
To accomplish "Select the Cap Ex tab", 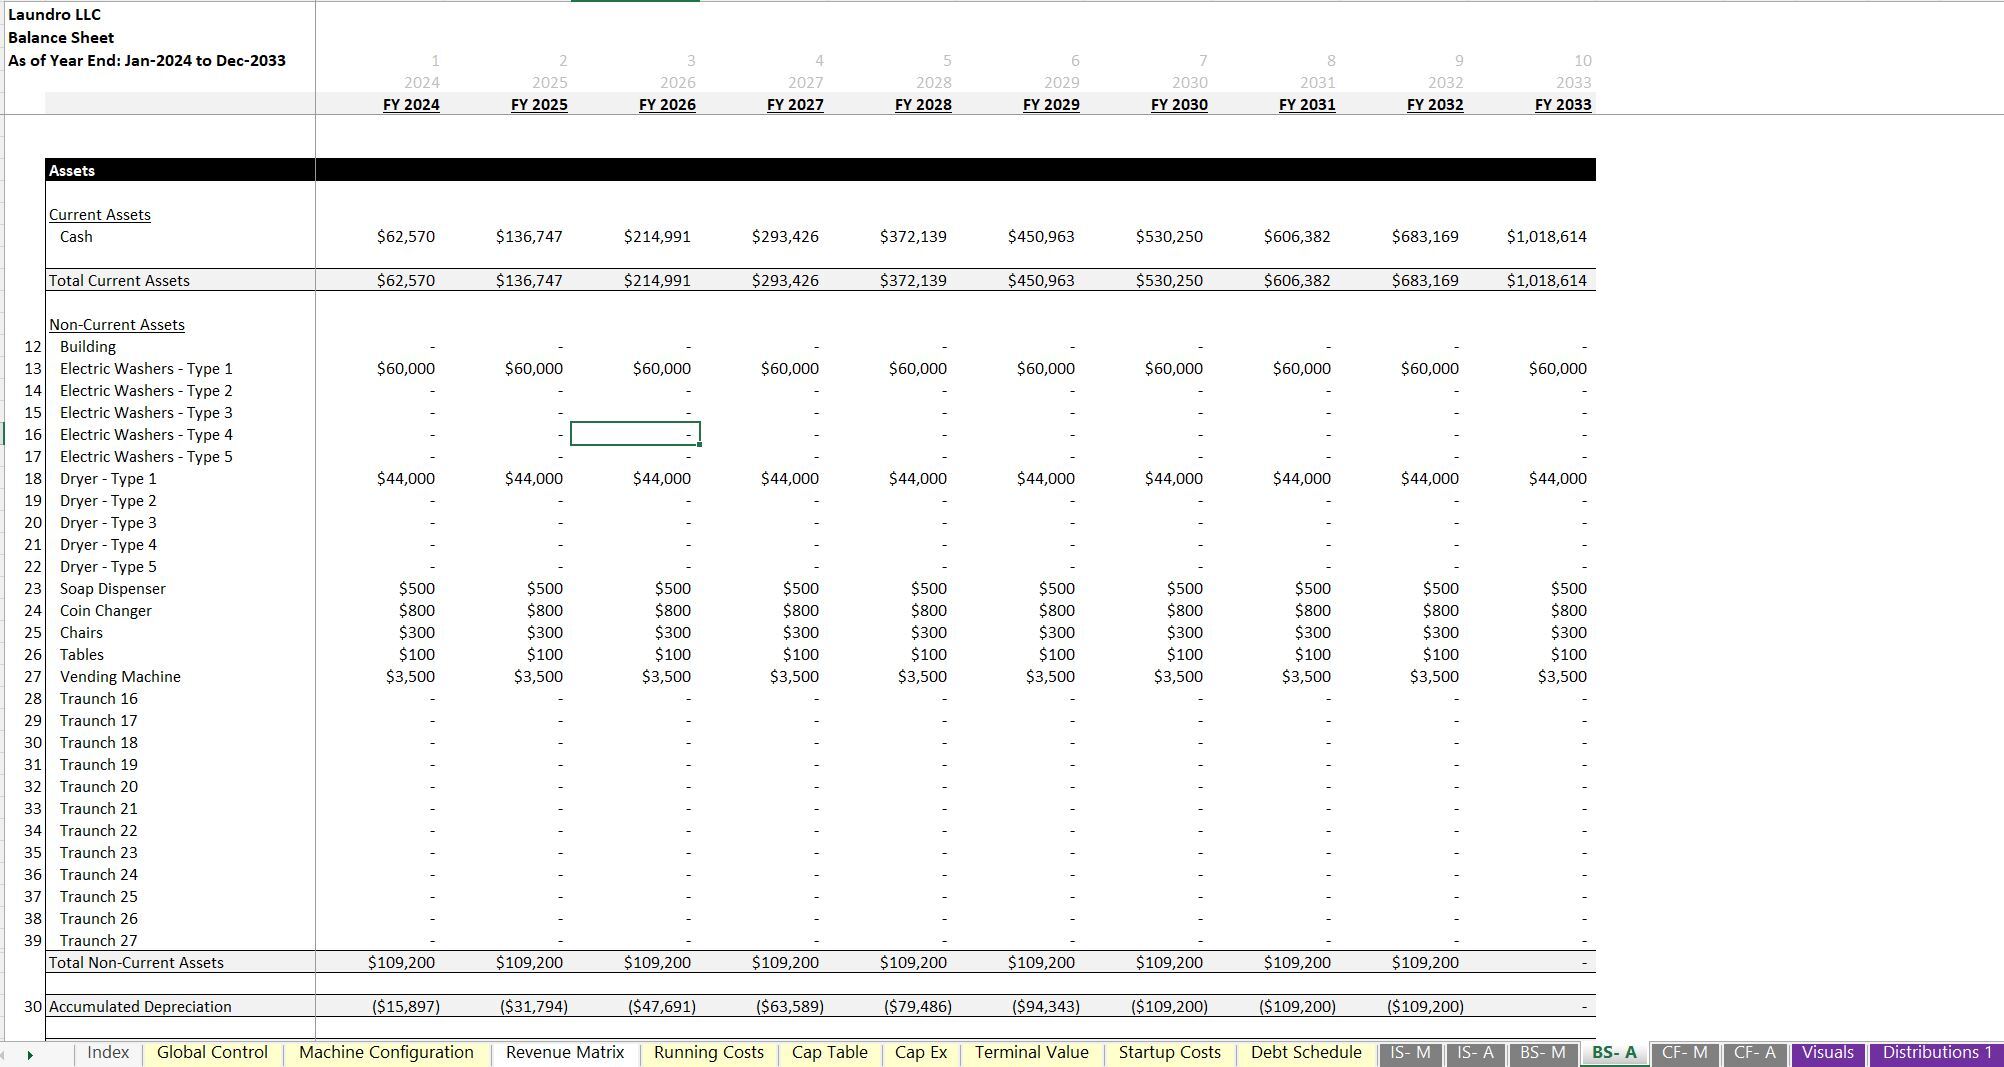I will coord(919,1053).
